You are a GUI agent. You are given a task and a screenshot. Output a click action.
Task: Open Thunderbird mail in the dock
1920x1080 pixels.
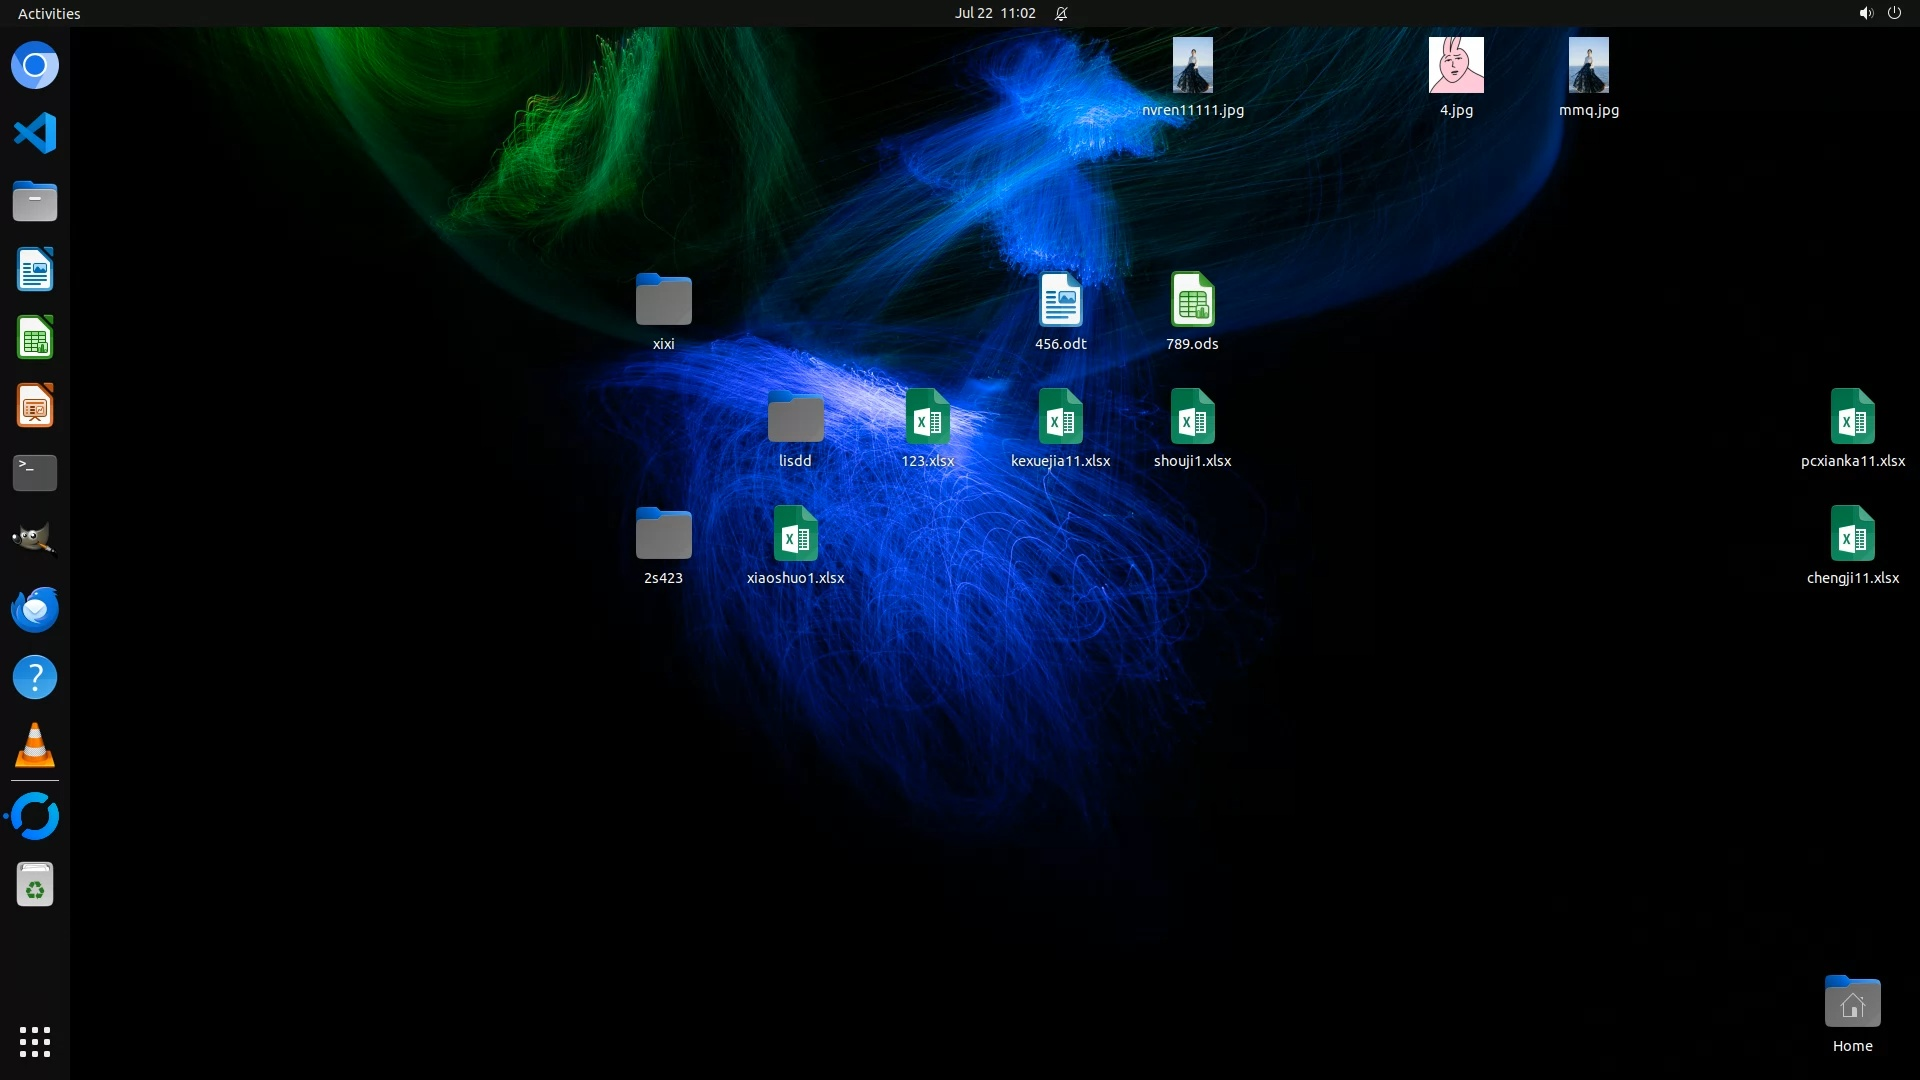pyautogui.click(x=35, y=609)
